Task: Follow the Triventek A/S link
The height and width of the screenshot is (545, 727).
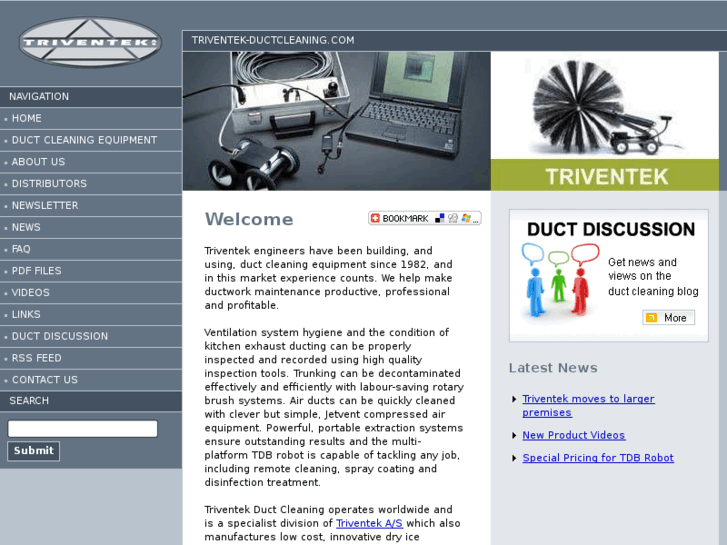Action: click(x=369, y=523)
